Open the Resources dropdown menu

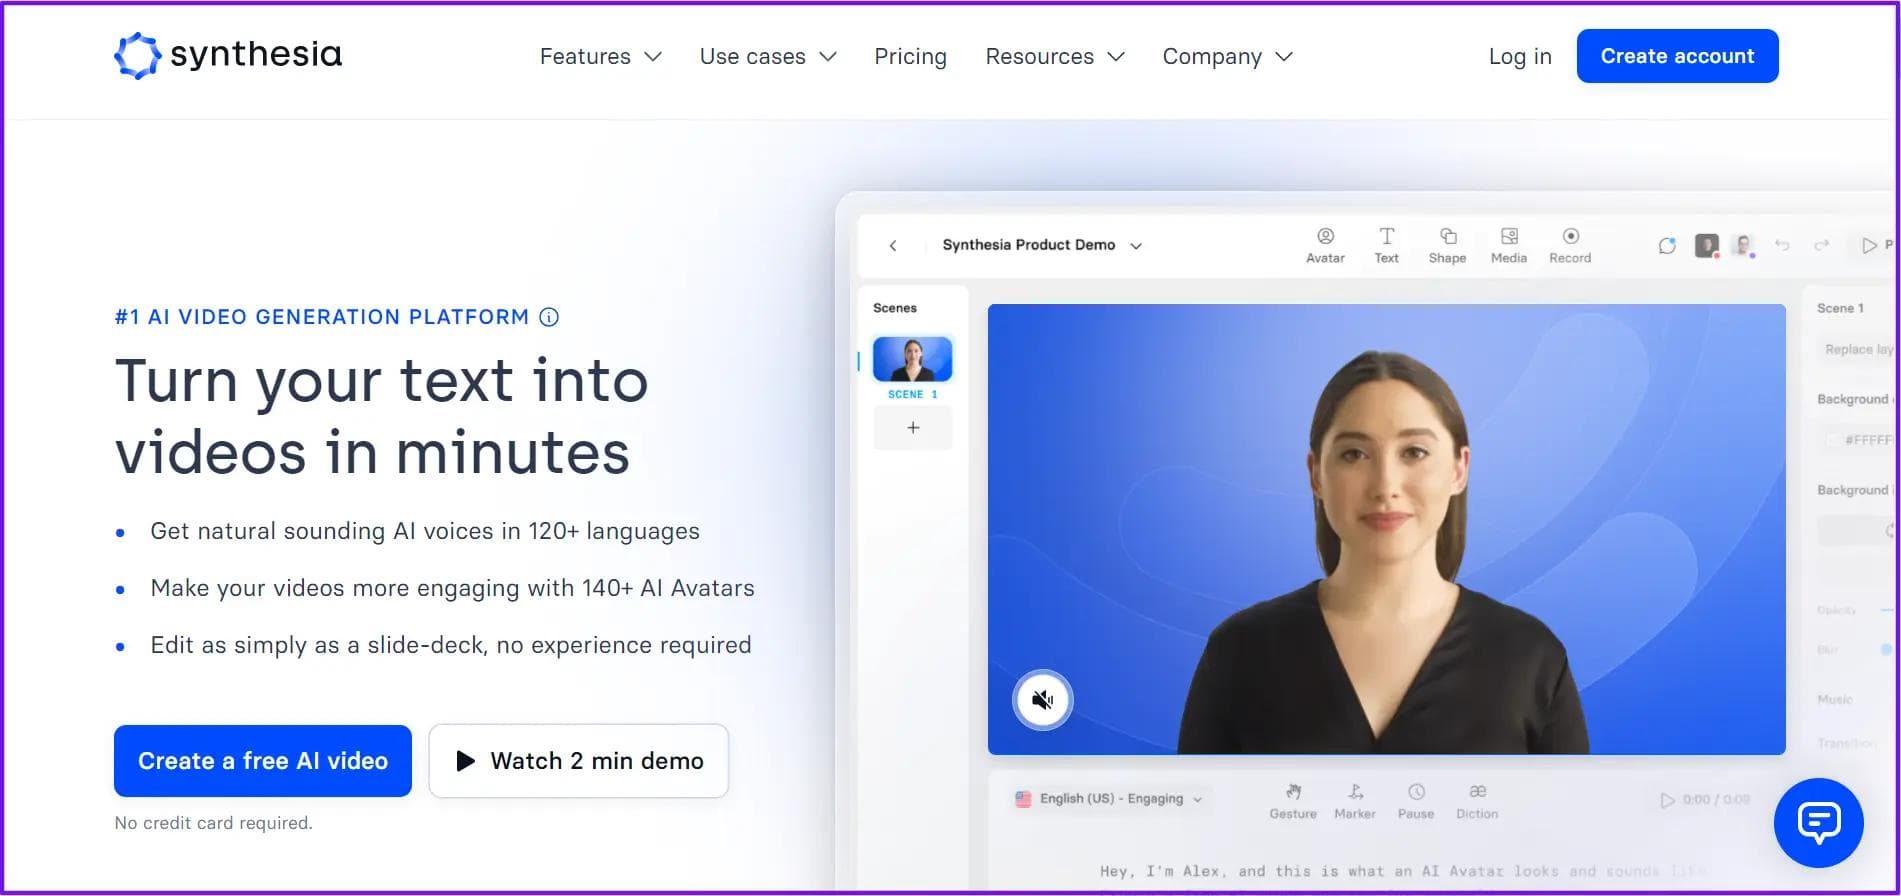pyautogui.click(x=1054, y=57)
